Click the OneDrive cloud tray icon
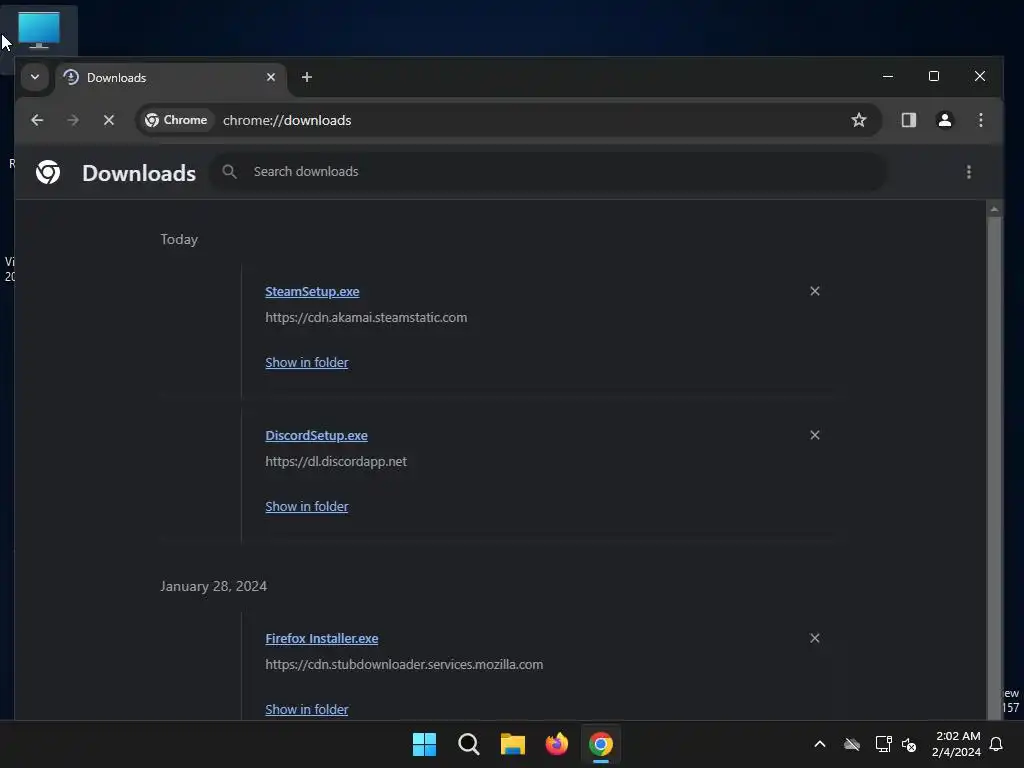 pyautogui.click(x=852, y=744)
